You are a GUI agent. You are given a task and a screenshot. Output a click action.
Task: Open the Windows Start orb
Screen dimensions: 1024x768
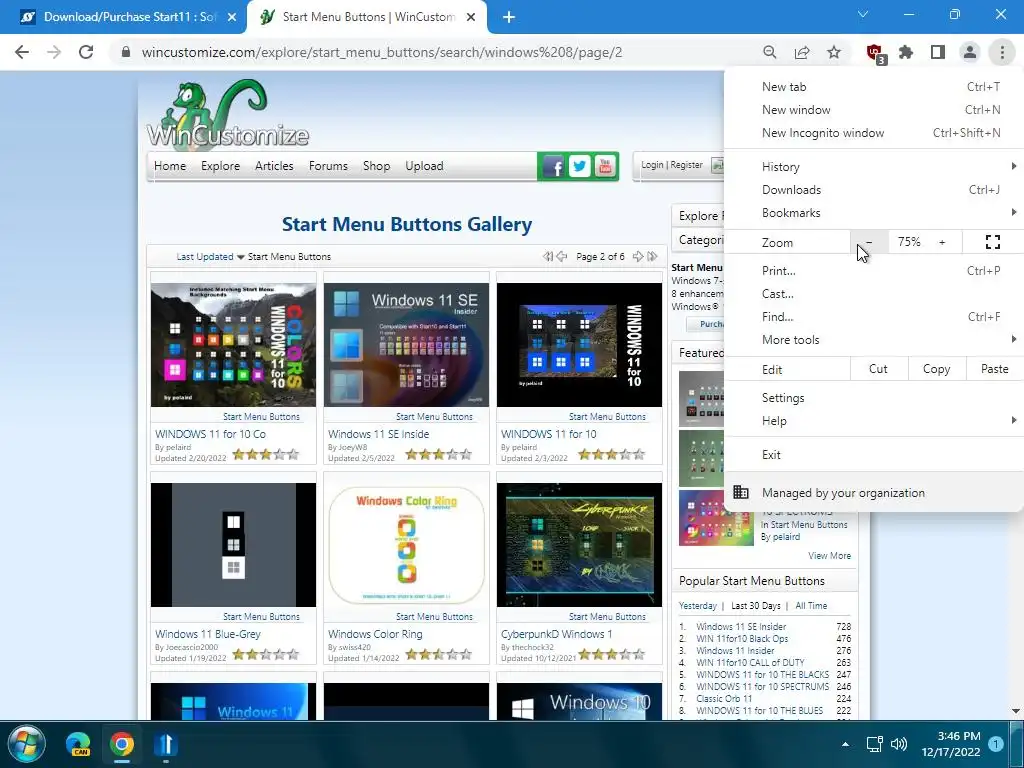point(27,744)
